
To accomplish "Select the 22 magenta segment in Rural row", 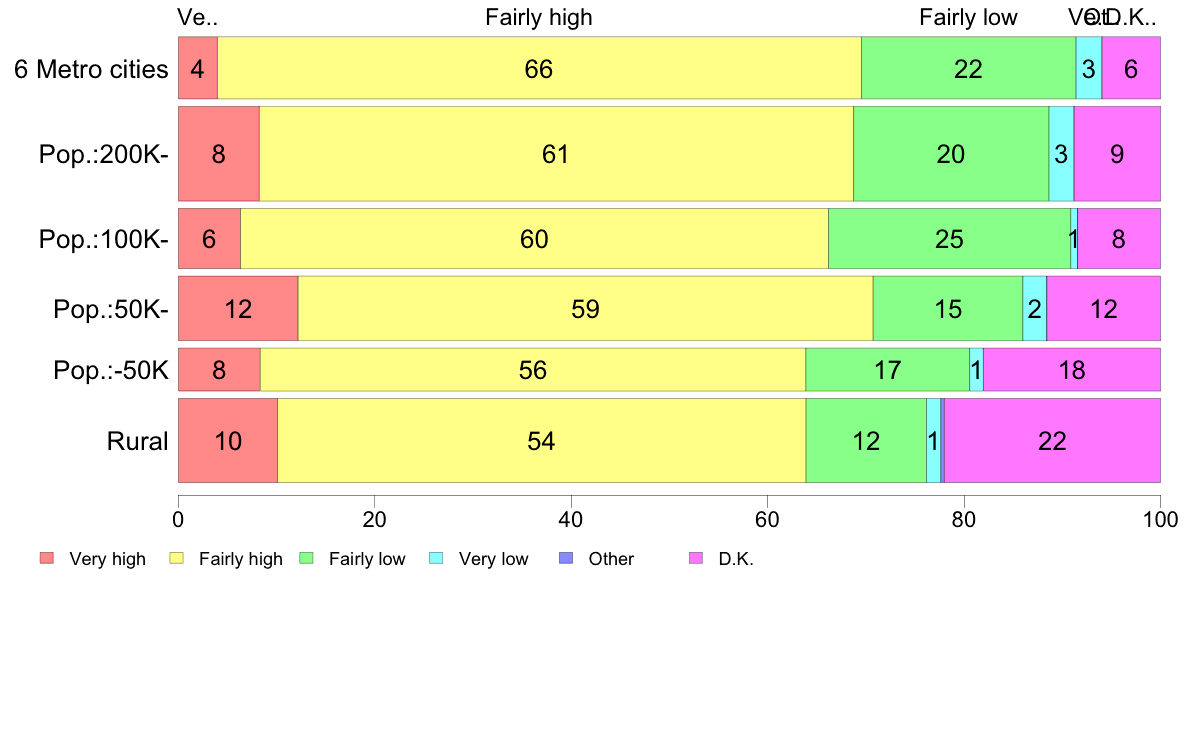I will [1052, 440].
